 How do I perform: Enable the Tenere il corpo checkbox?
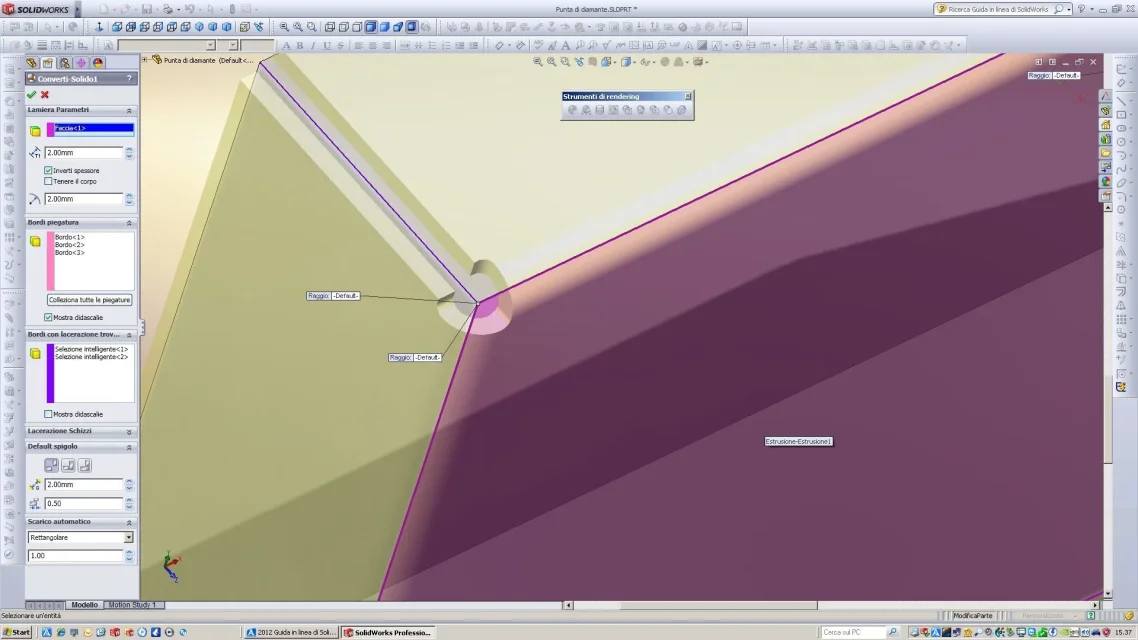48,181
